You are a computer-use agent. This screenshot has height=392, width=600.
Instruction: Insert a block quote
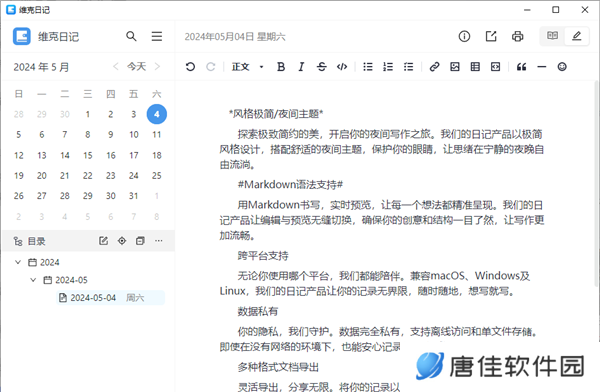tap(521, 67)
